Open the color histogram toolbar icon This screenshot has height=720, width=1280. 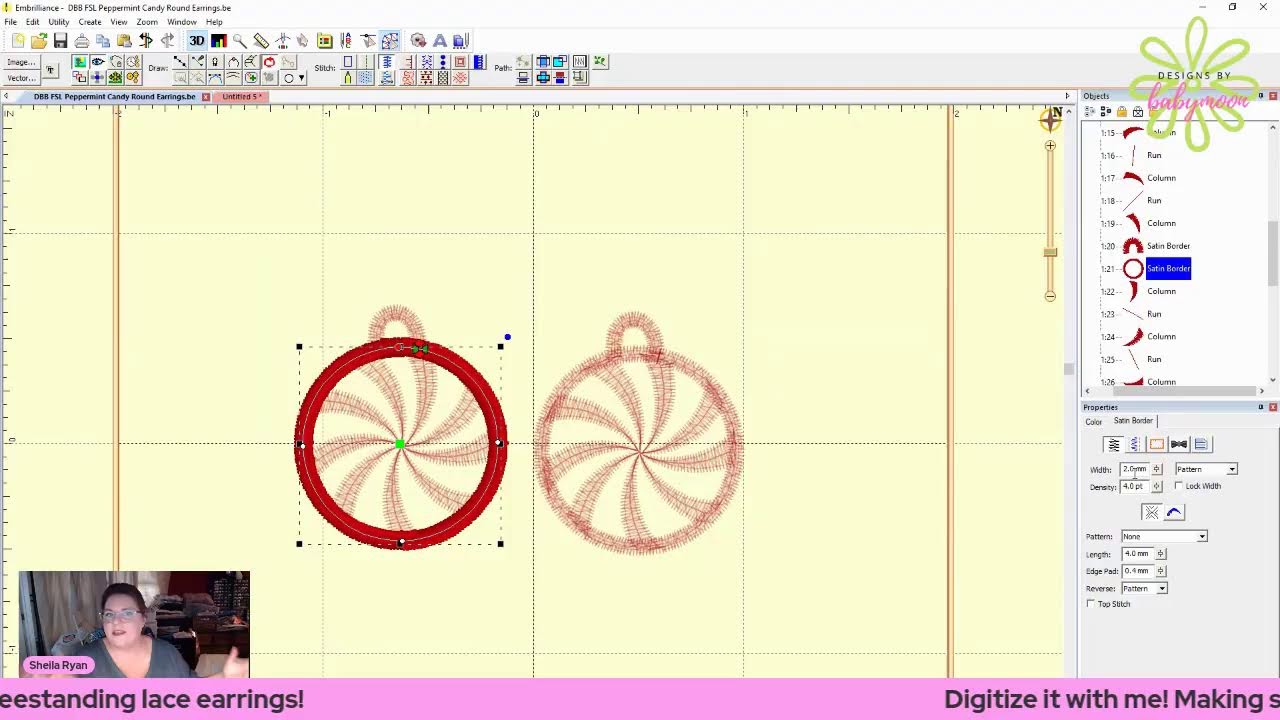pos(218,40)
